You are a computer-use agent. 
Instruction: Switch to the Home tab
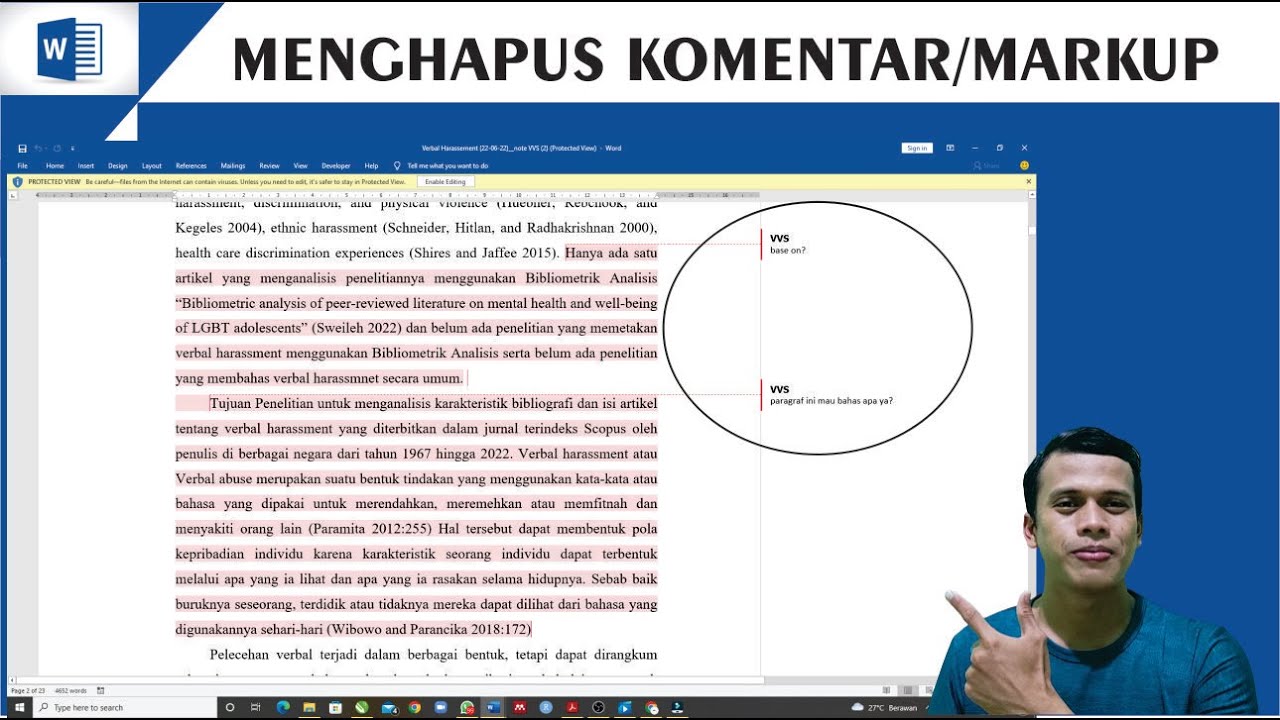coord(55,166)
